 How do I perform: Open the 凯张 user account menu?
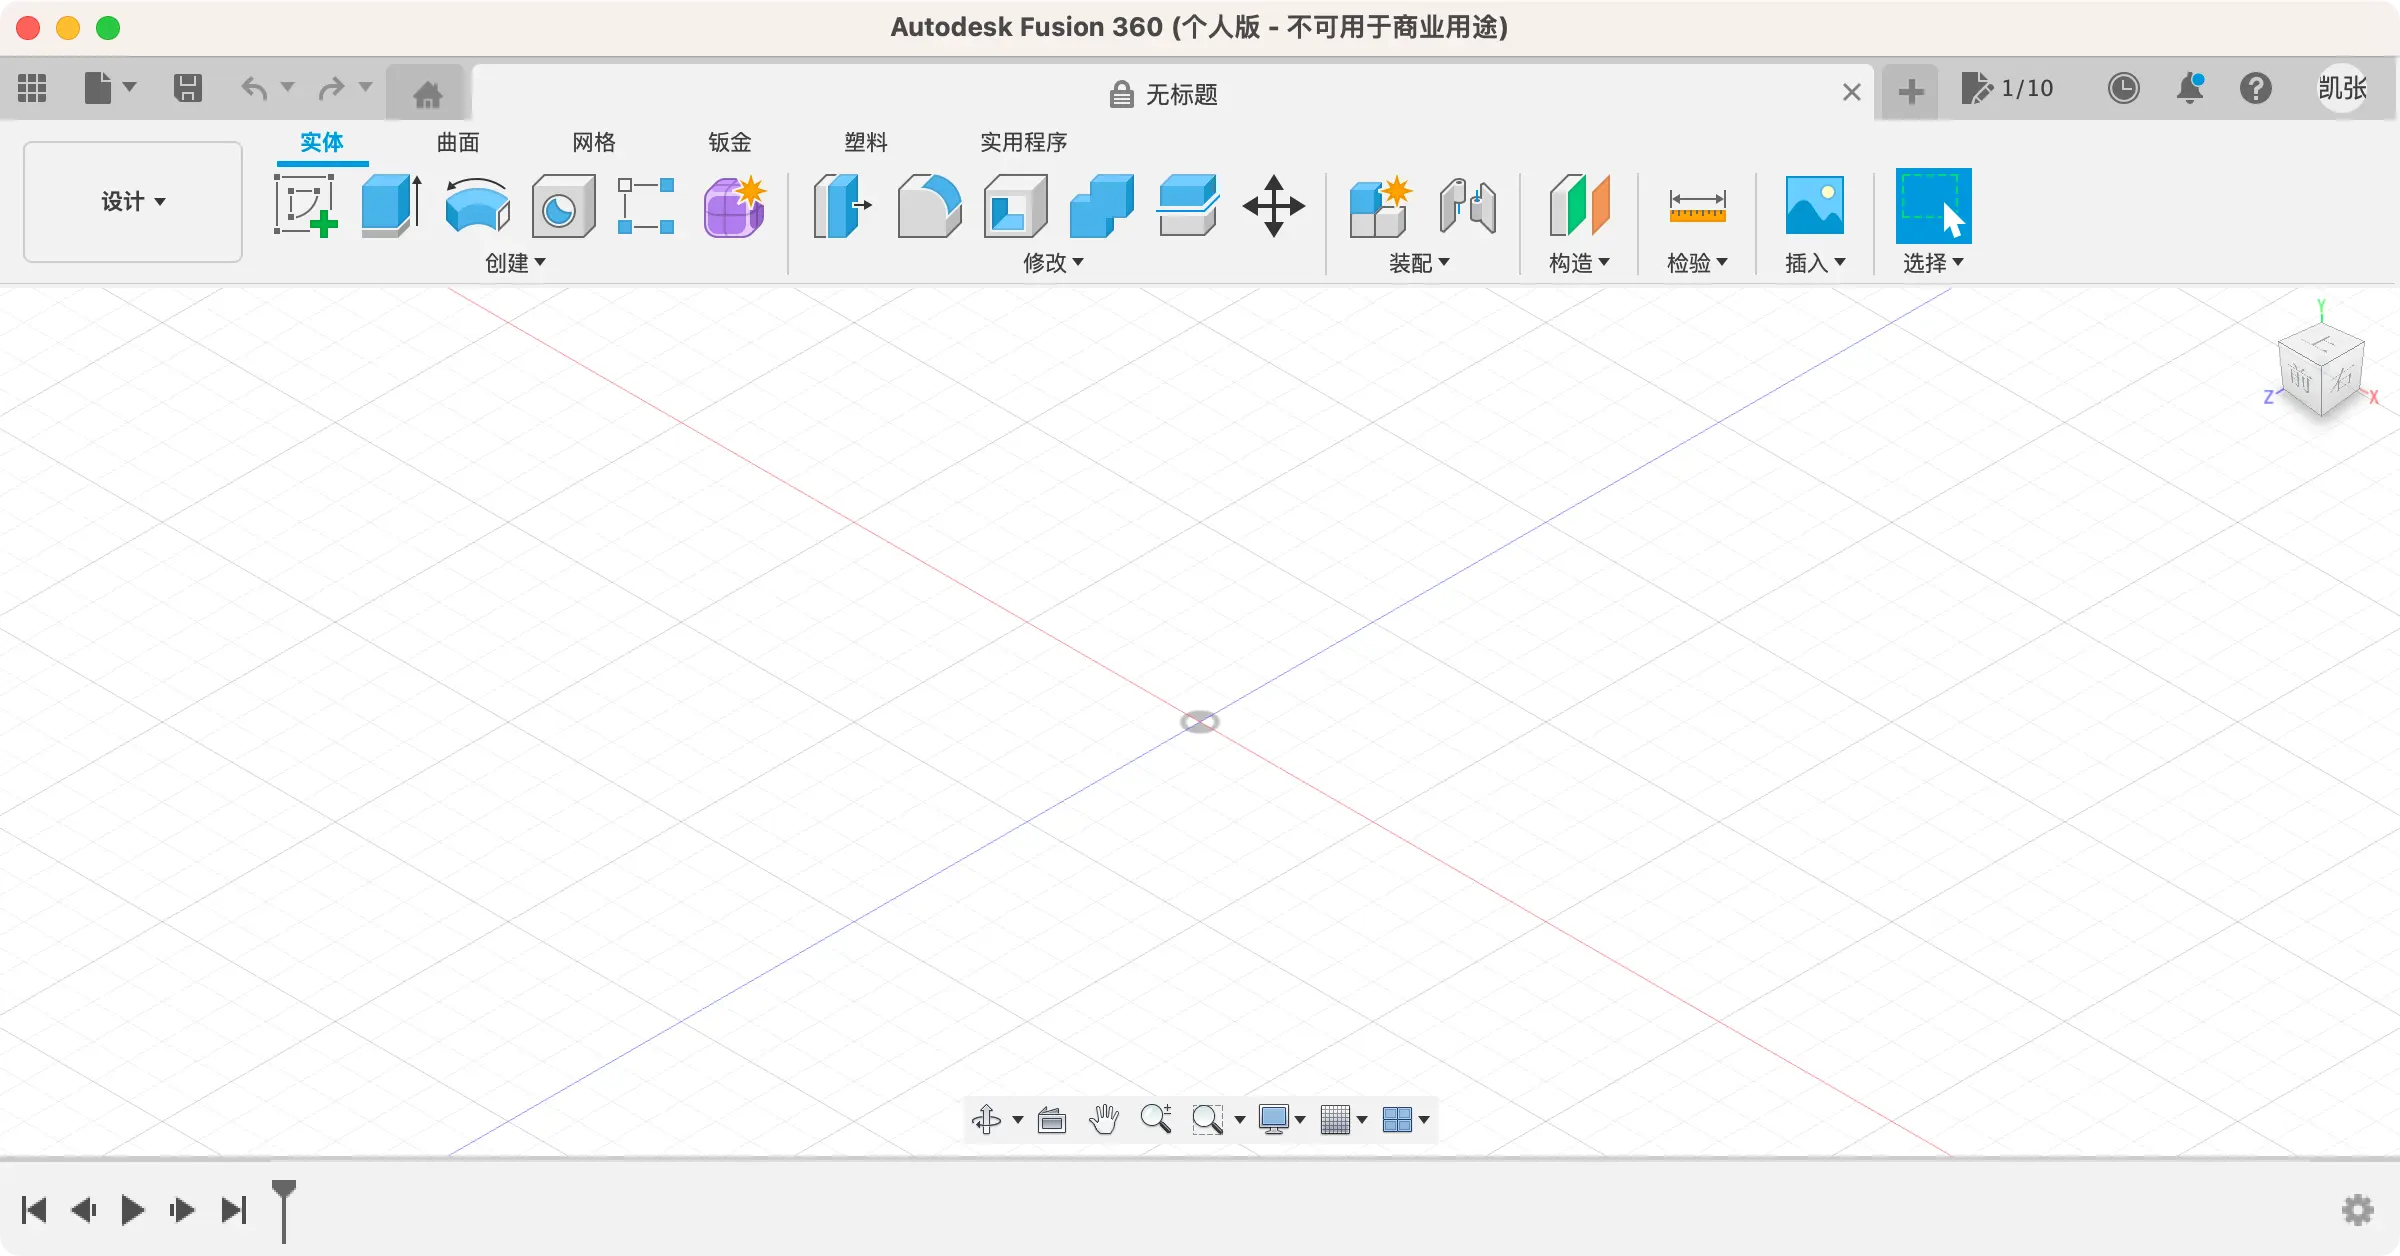click(x=2342, y=89)
